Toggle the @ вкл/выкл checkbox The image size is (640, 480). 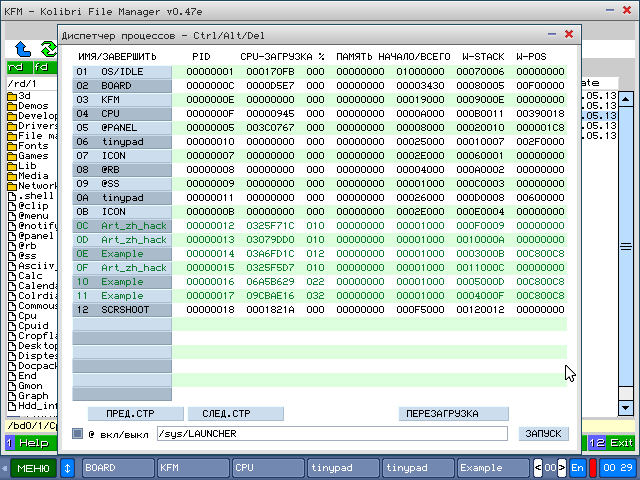pyautogui.click(x=78, y=434)
